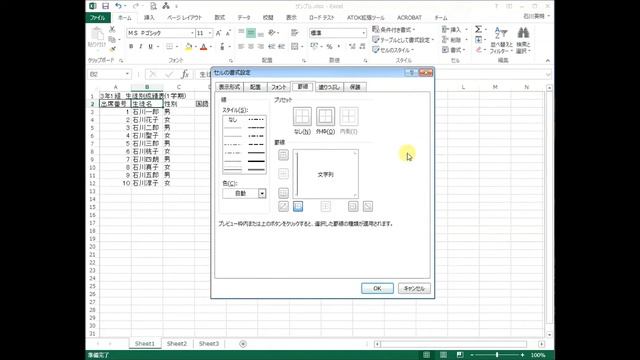640x360 pixels.
Task: Click zoom out minus on status bar
Action: click(472, 355)
